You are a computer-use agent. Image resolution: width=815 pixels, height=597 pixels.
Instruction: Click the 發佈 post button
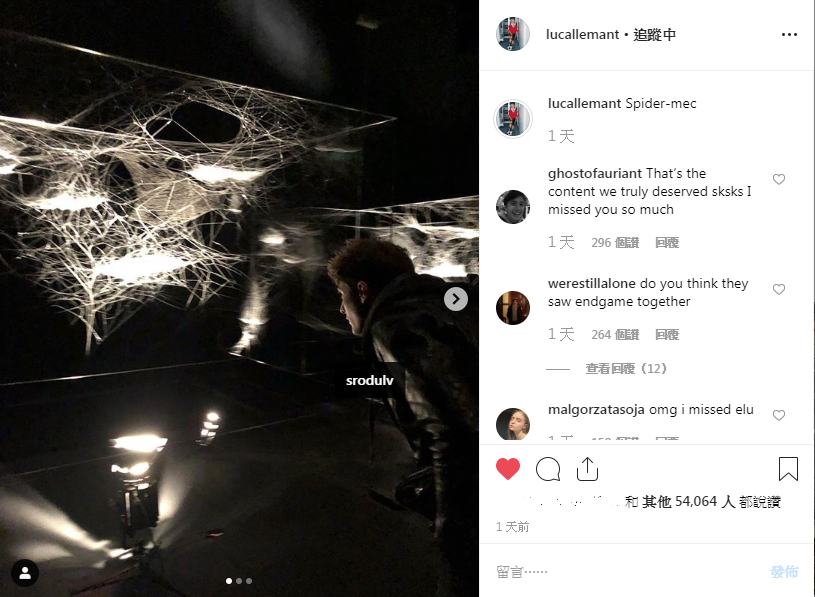pos(784,572)
